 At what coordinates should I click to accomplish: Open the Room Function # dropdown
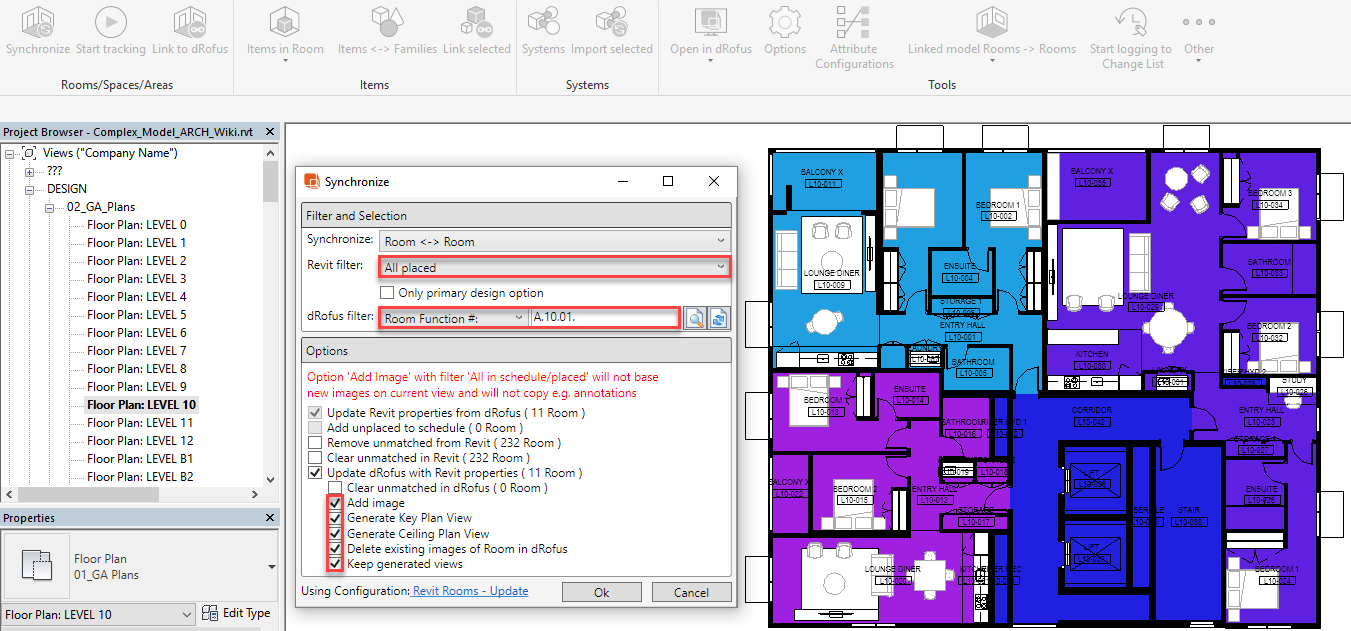point(453,317)
